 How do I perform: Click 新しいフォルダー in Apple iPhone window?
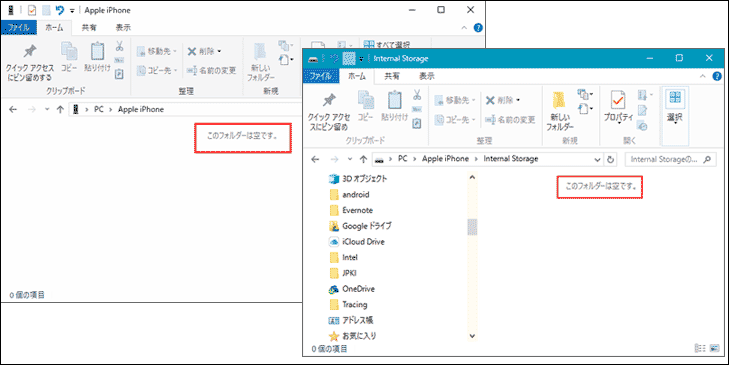click(261, 63)
